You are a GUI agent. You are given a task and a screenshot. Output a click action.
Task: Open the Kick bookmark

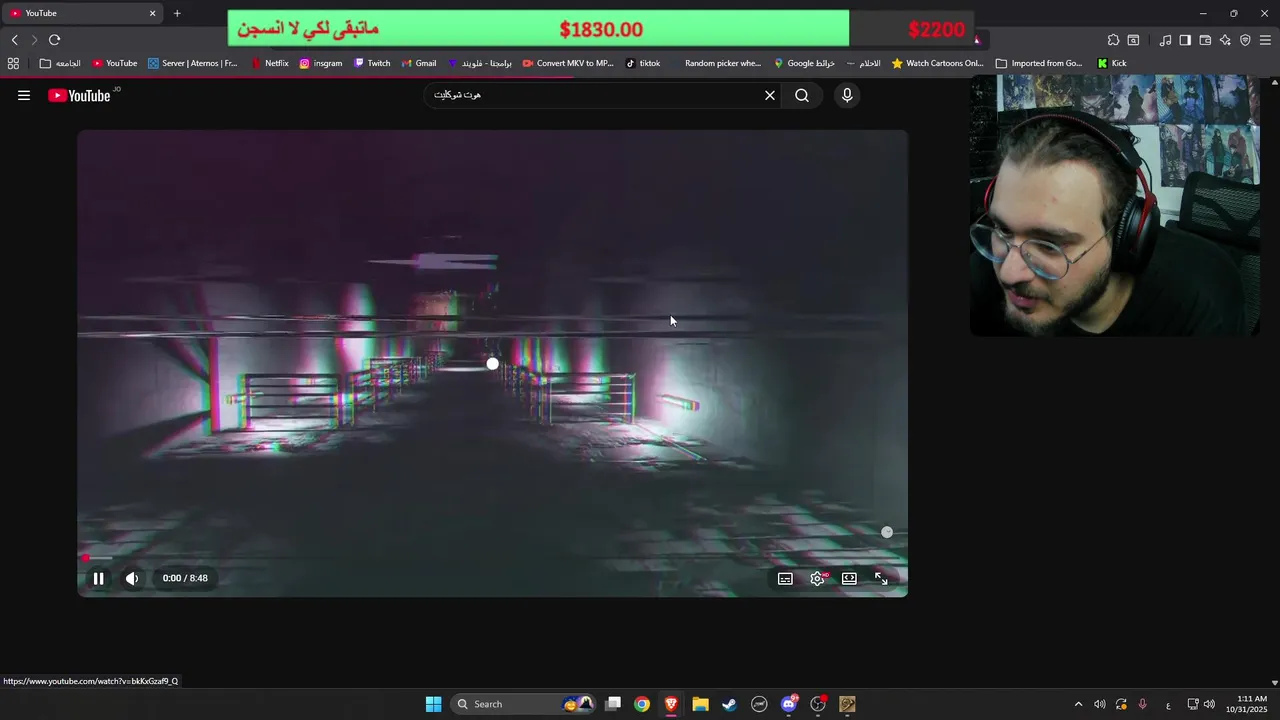click(1112, 63)
